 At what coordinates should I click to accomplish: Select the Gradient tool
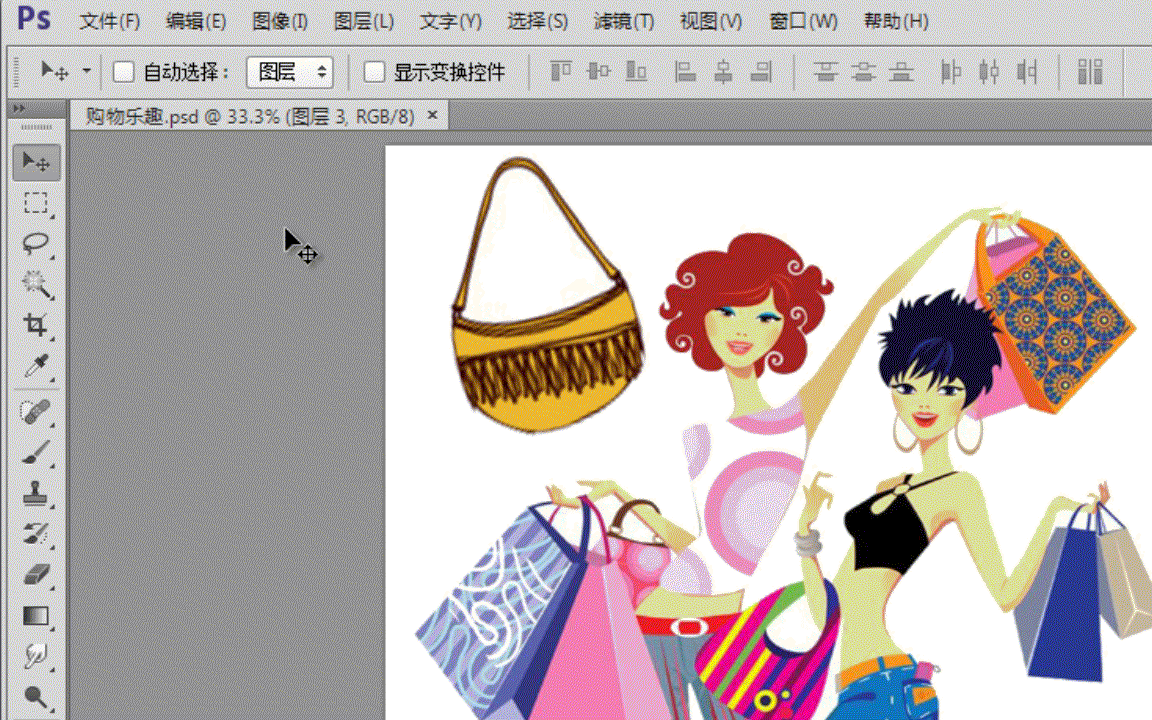pyautogui.click(x=36, y=616)
